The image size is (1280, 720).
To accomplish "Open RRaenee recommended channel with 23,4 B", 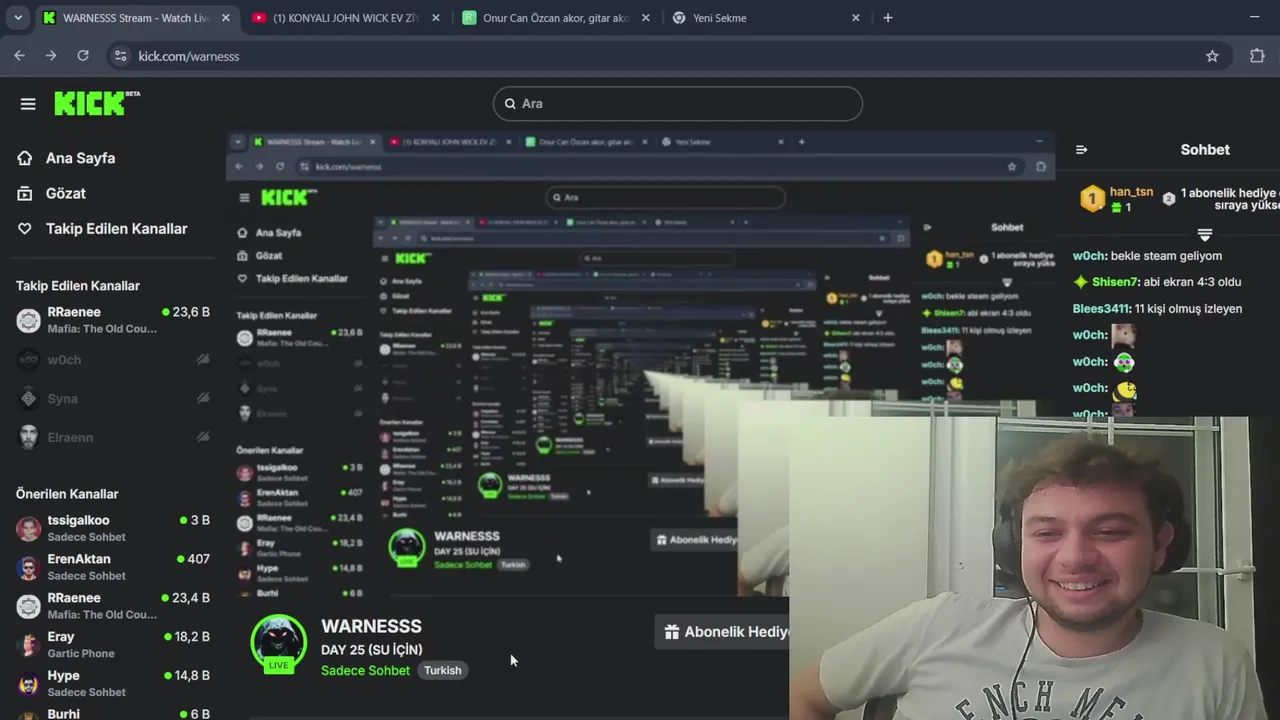I will (113, 606).
